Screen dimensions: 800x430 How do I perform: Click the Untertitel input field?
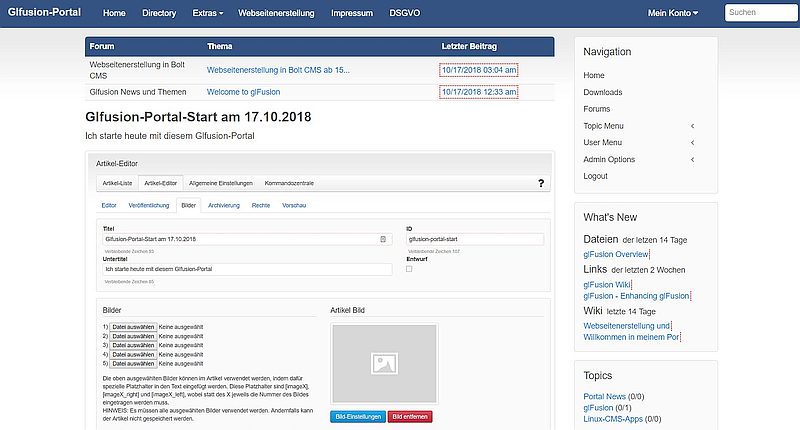tap(247, 269)
